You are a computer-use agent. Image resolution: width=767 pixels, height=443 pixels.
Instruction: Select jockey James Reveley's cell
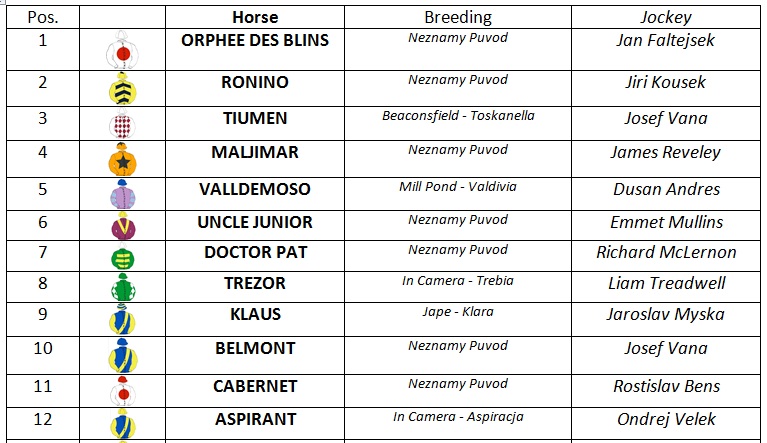tap(666, 159)
